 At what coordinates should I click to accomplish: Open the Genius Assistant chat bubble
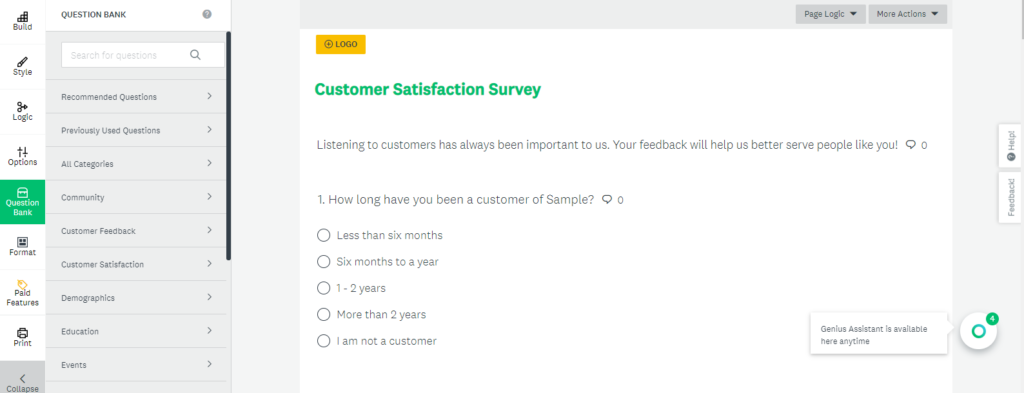click(978, 331)
